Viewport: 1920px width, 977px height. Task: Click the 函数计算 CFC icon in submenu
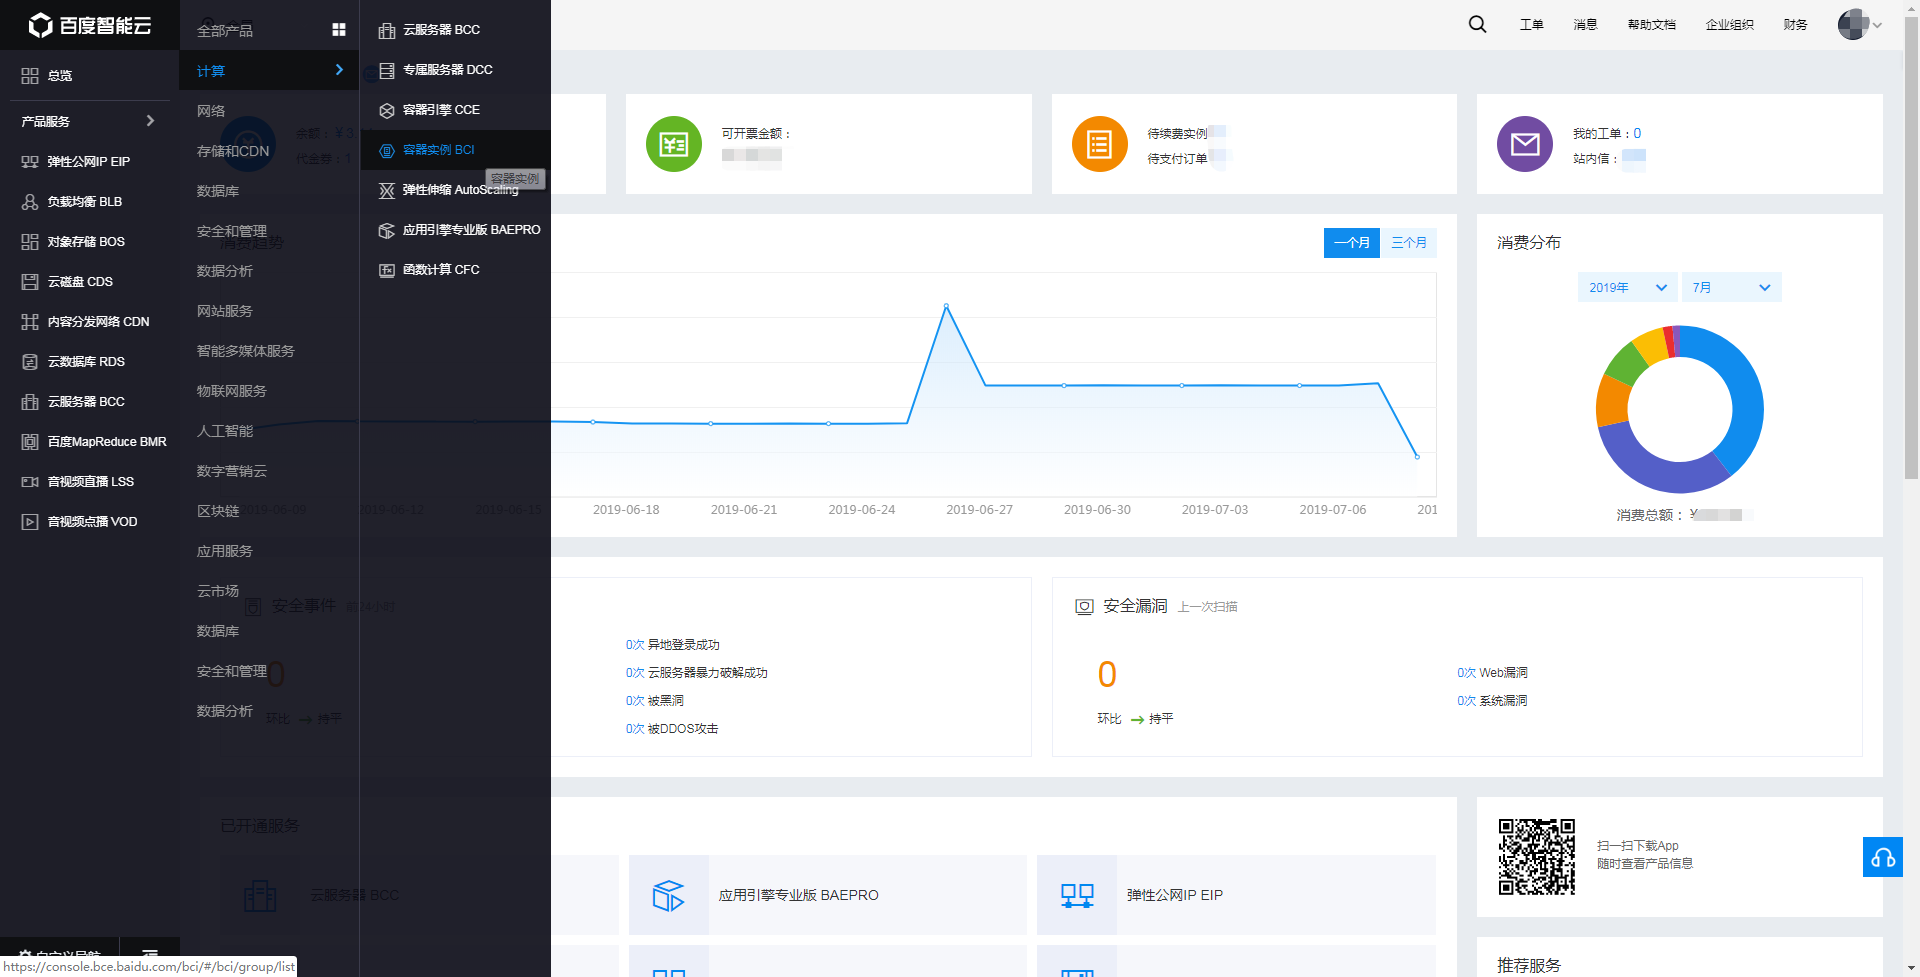(387, 270)
